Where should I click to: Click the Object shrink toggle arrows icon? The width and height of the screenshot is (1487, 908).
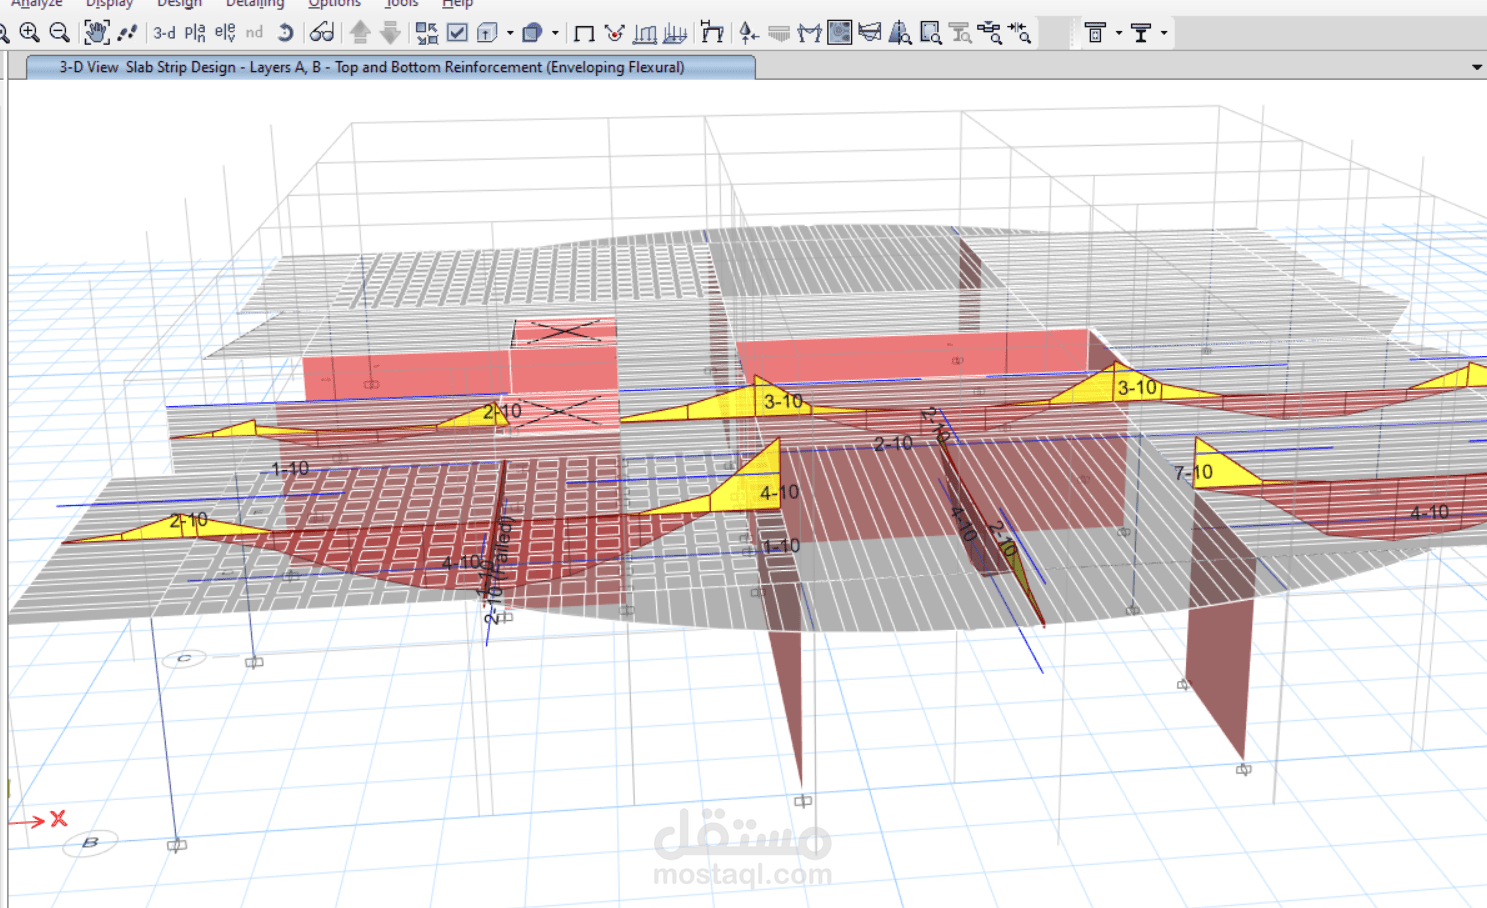tap(427, 33)
